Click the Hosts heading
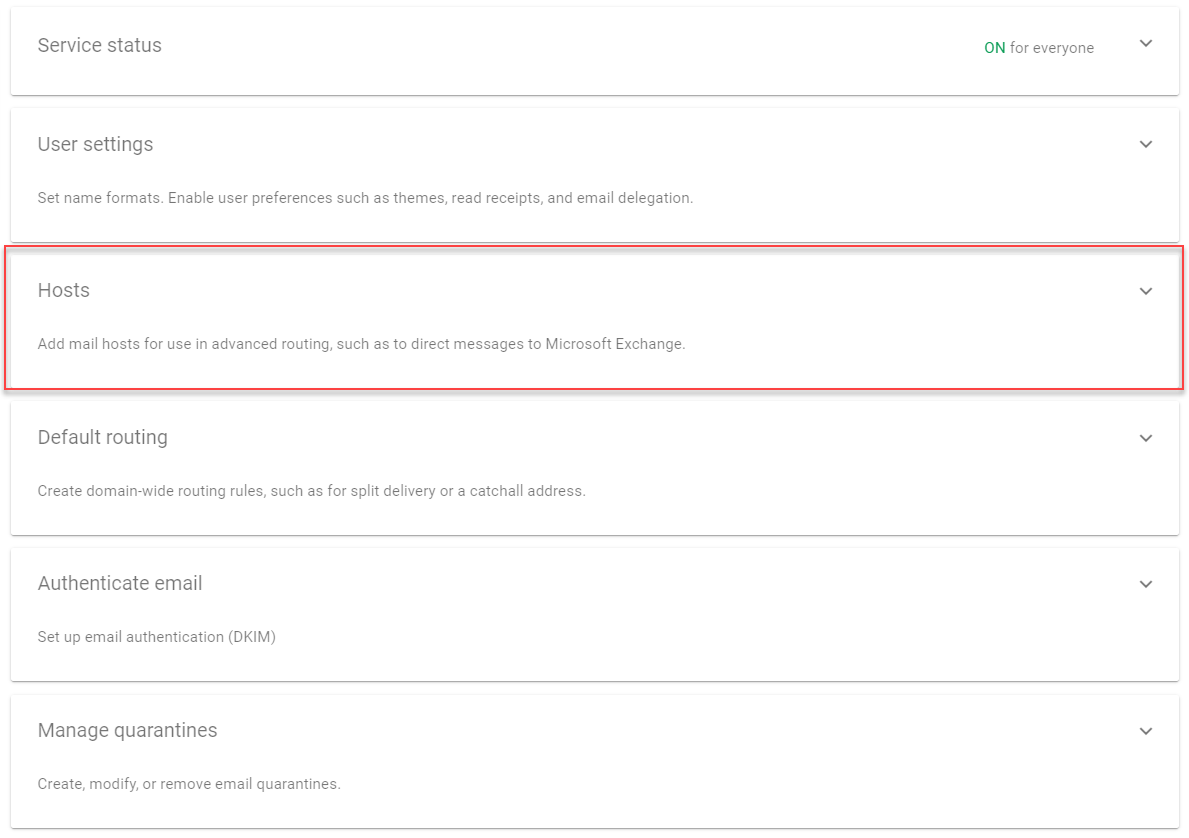Screen dimensions: 1189x838 pyautogui.click(x=63, y=291)
